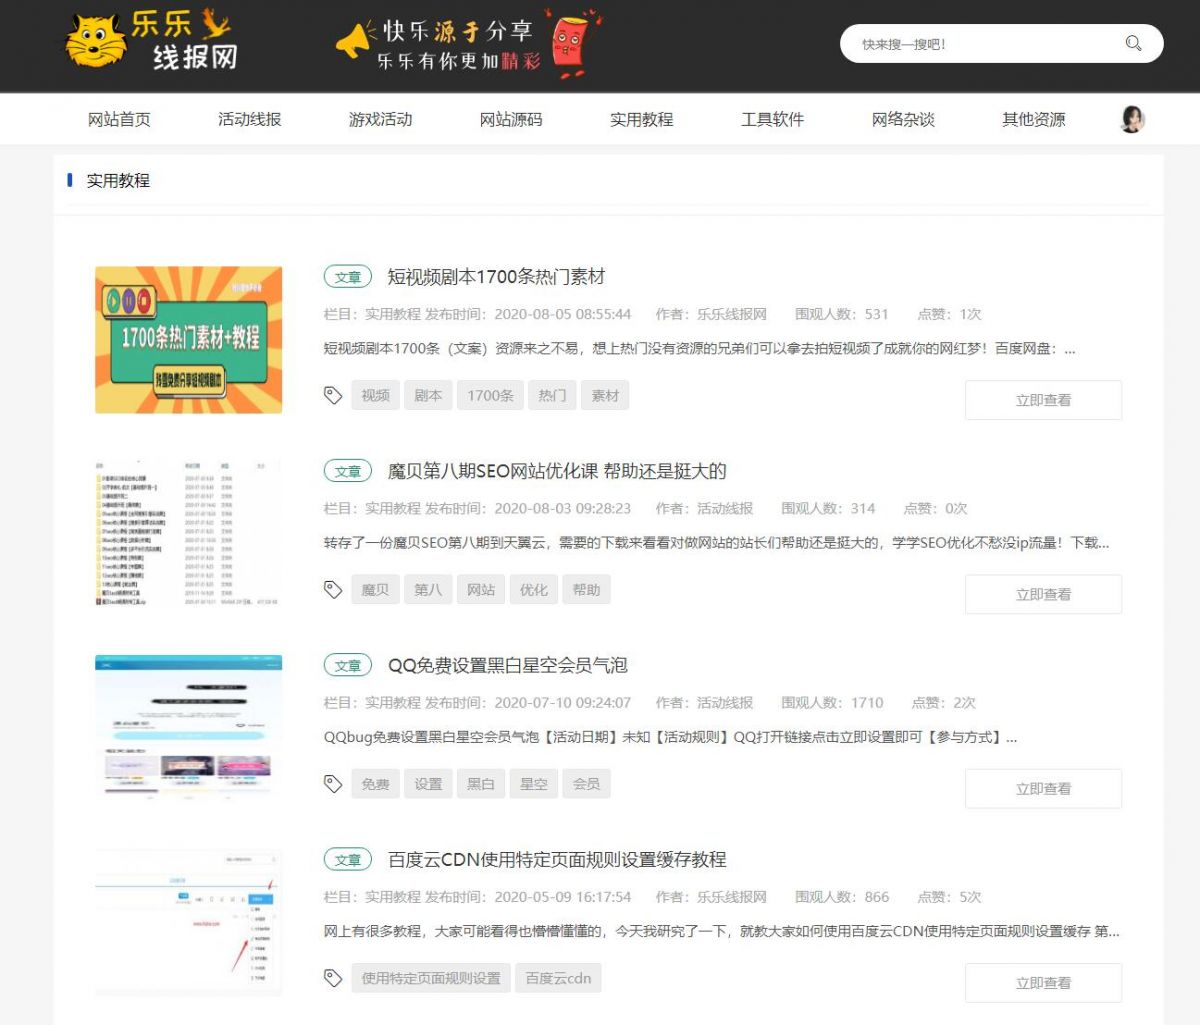Switch to the 其他资源 section

coord(1033,119)
